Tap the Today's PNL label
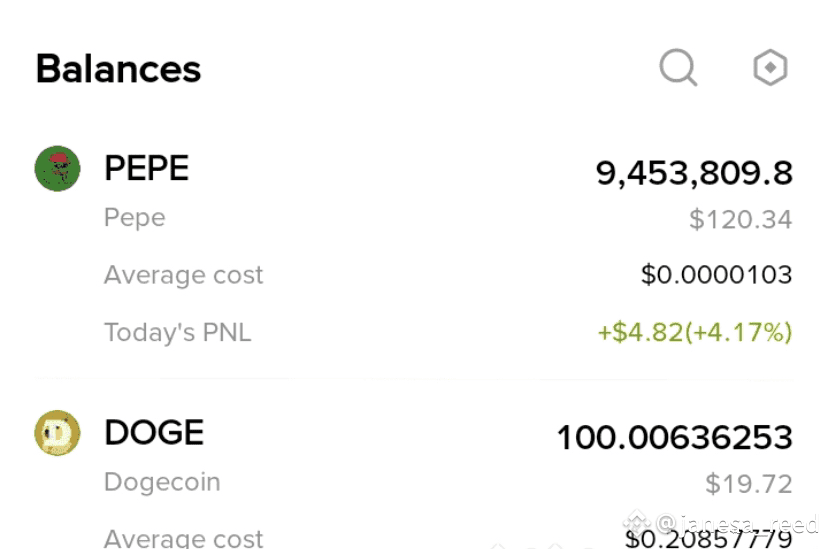The width and height of the screenshot is (828, 549). point(177,333)
